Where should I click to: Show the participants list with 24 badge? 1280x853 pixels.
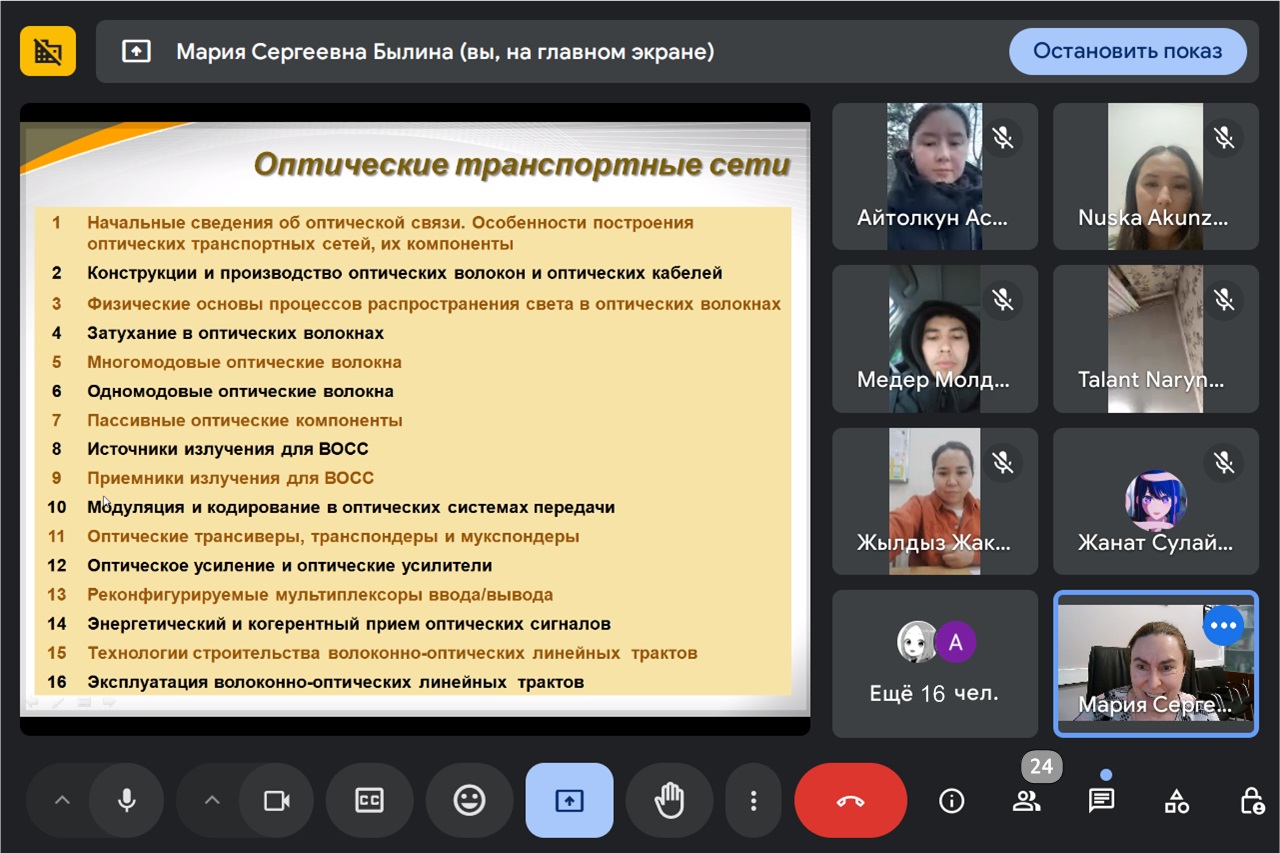click(1026, 801)
